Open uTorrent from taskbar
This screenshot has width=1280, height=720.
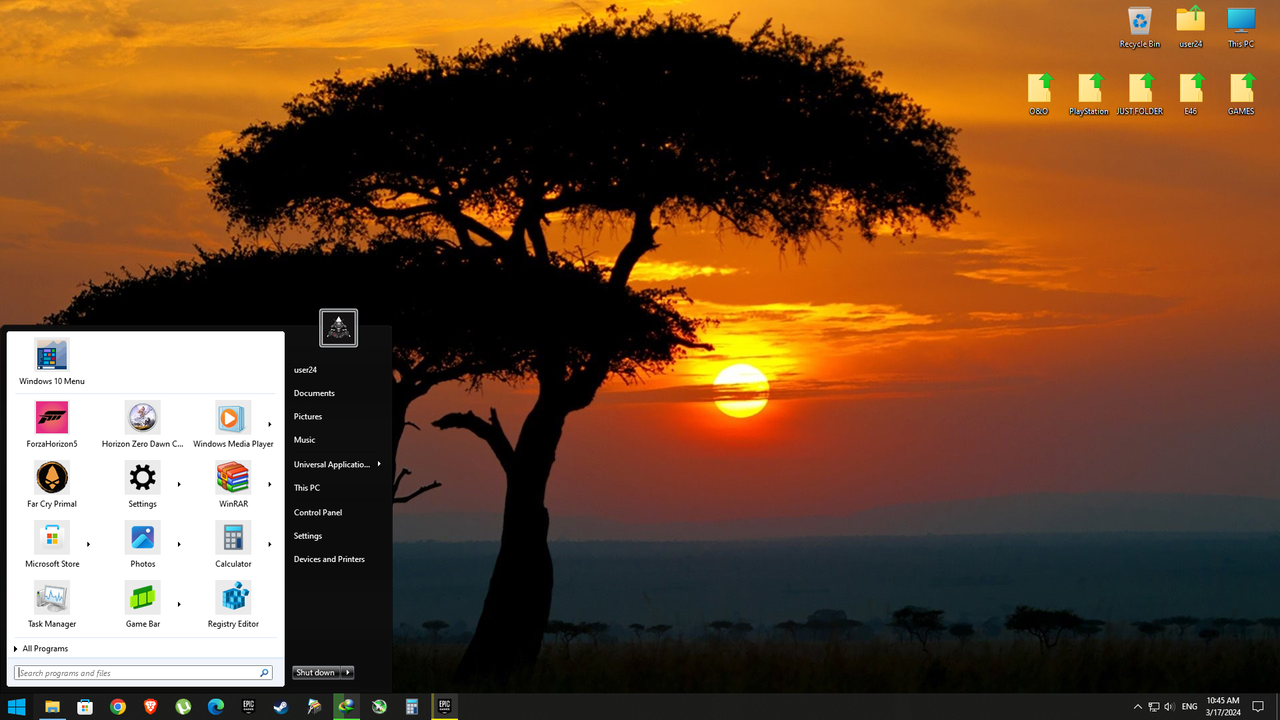(183, 706)
